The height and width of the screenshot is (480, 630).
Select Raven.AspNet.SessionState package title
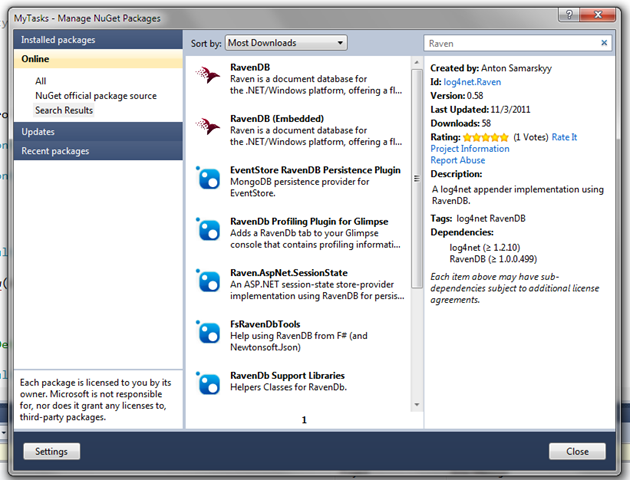pyautogui.click(x=289, y=273)
